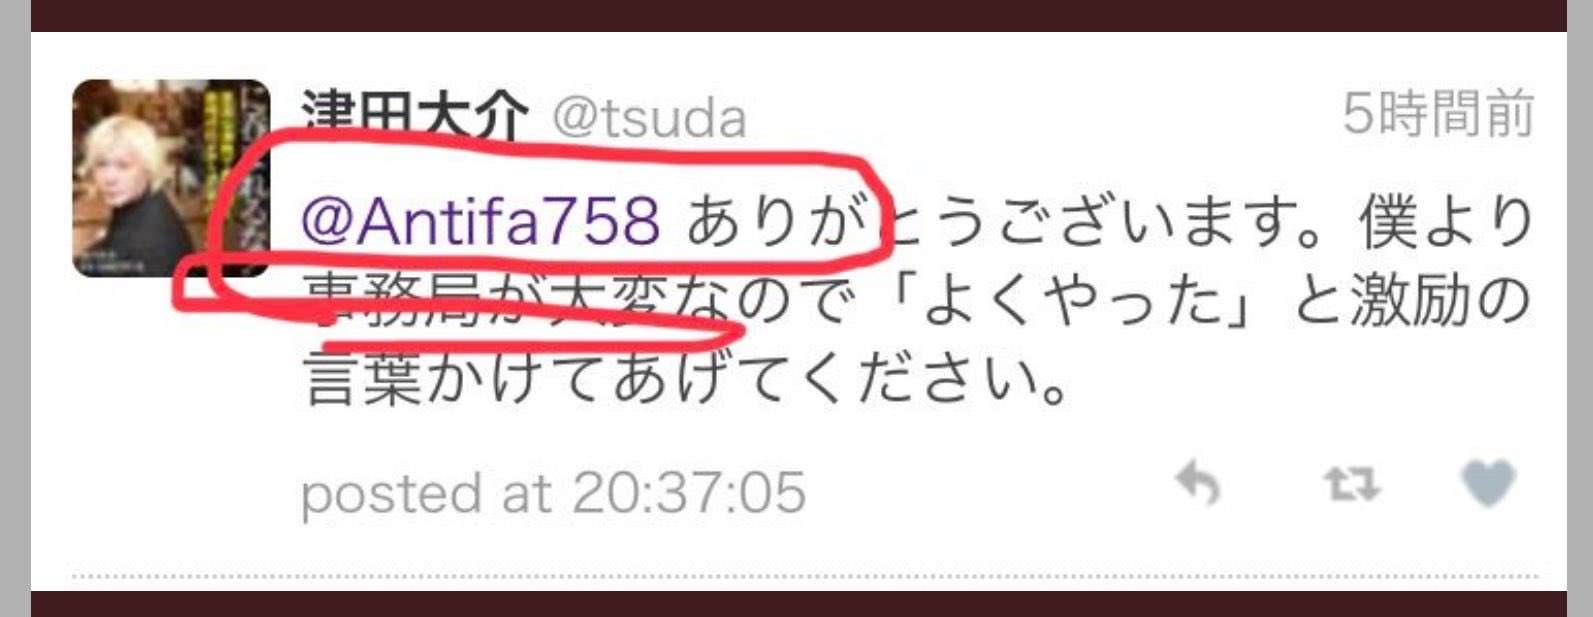Click the dotted separator under the tweet
Screen dimensions: 1593x617
pyautogui.click(x=805, y=577)
